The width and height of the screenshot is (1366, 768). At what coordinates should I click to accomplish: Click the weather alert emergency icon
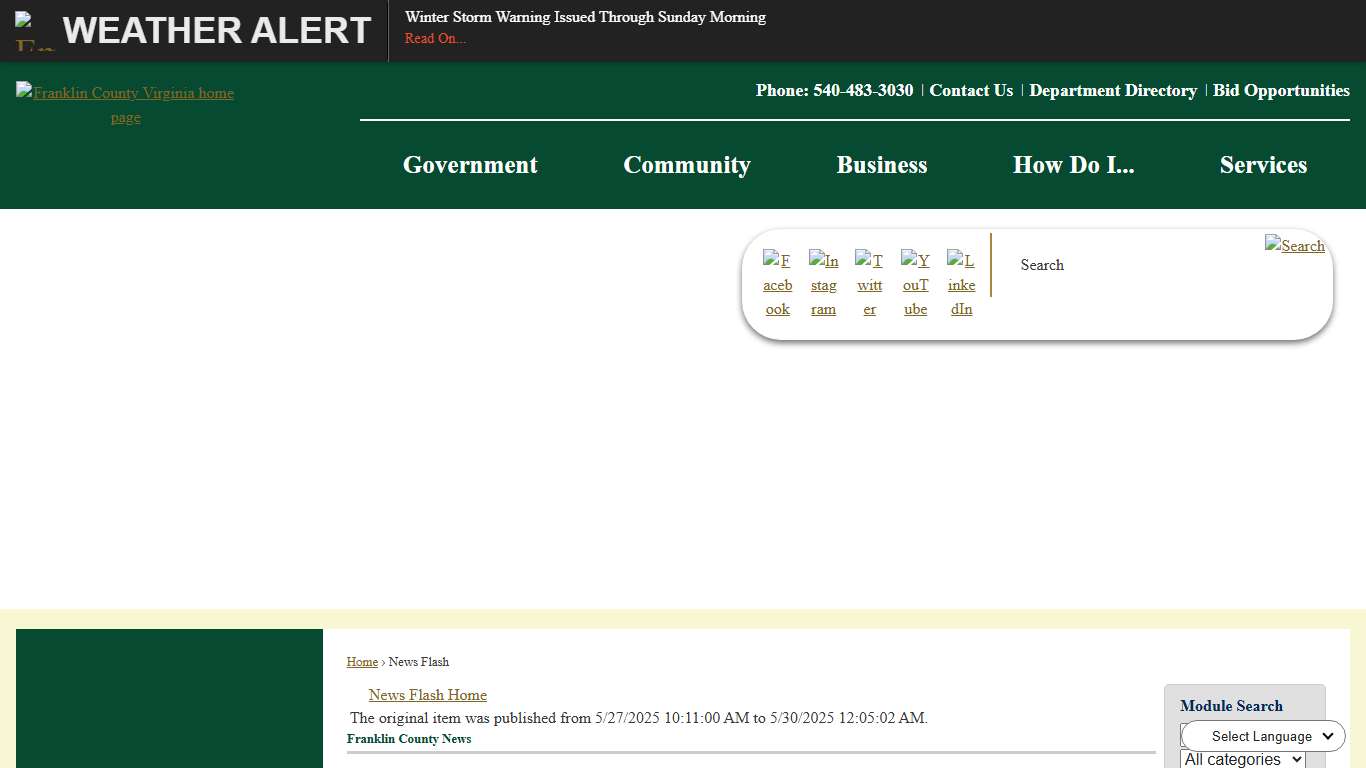point(34,31)
